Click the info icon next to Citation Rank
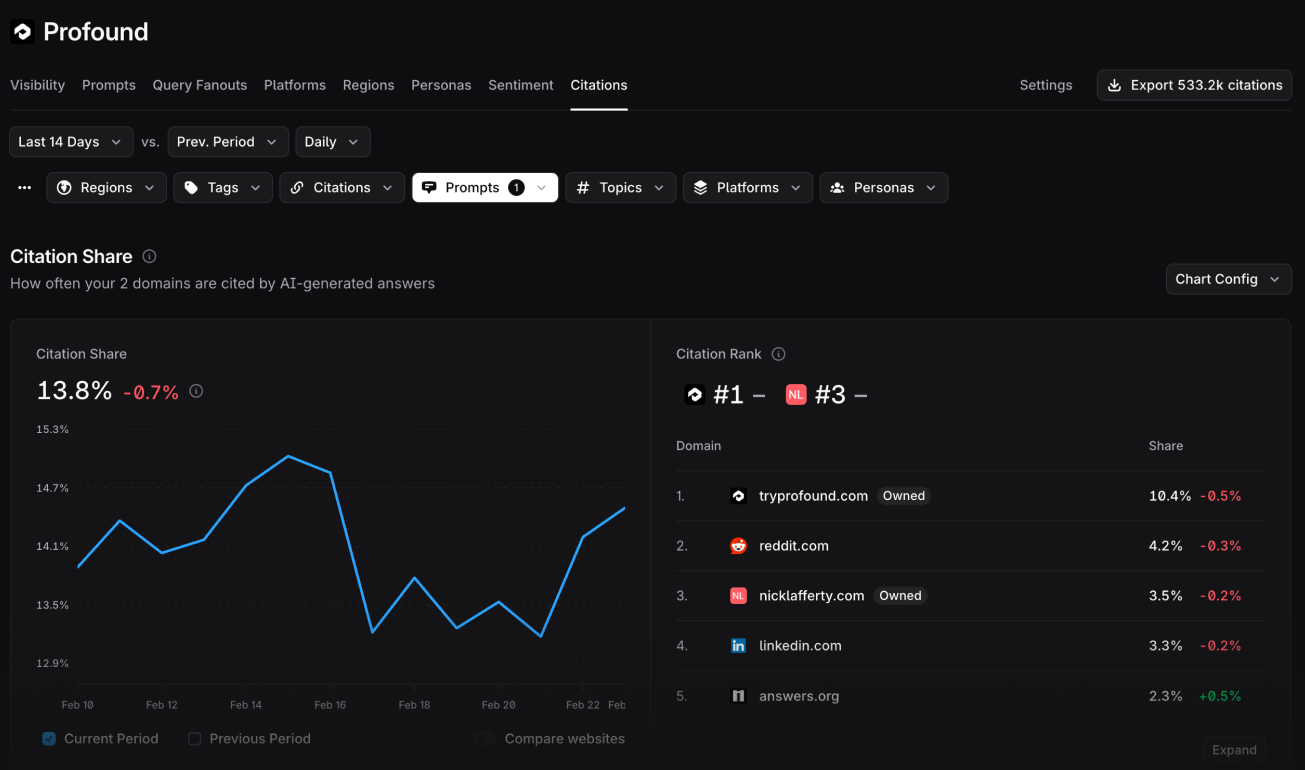Image resolution: width=1305 pixels, height=770 pixels. [x=779, y=354]
